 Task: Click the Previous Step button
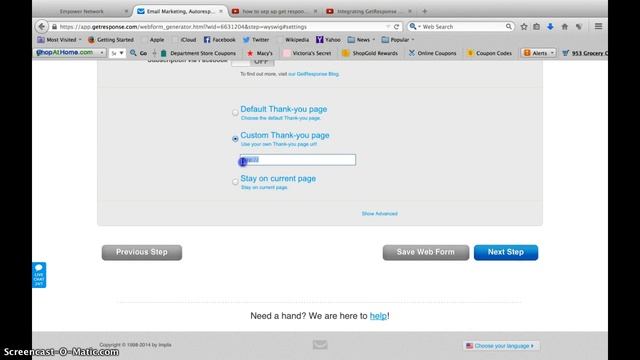click(142, 252)
